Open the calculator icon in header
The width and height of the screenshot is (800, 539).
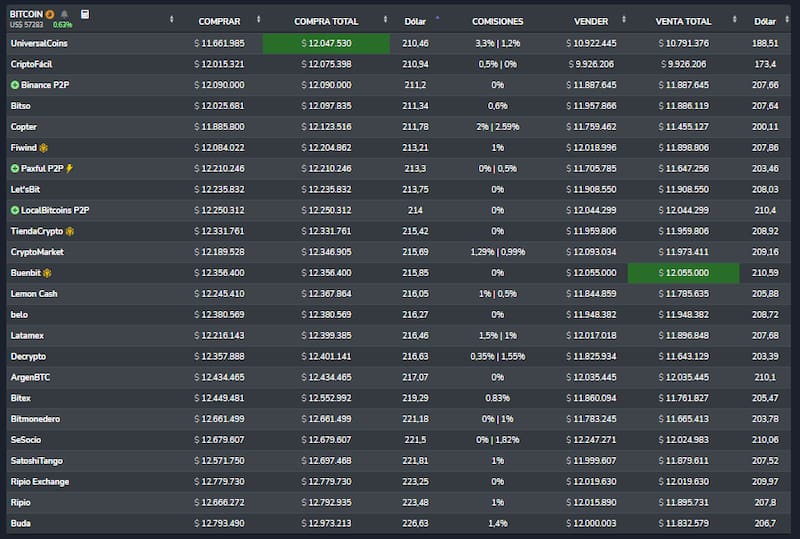(x=85, y=15)
